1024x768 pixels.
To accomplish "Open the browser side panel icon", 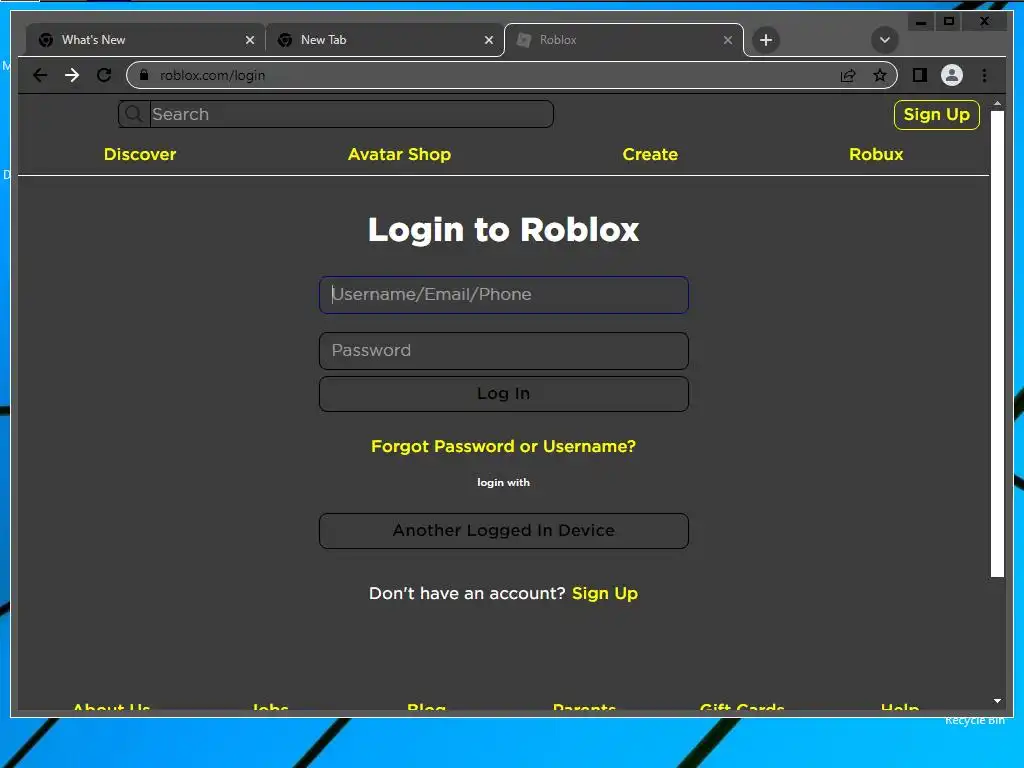I will [x=920, y=75].
